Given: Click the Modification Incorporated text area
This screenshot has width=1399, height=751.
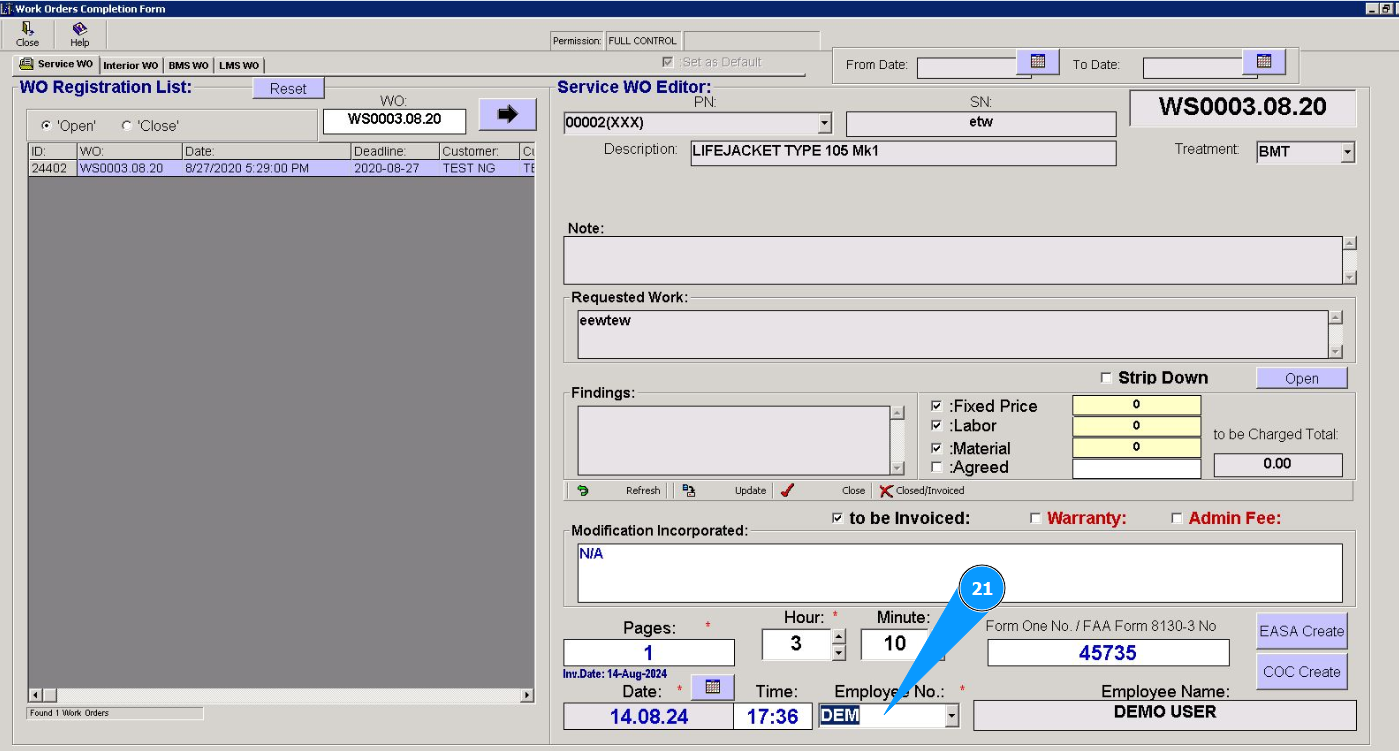Looking at the screenshot, I should click(960, 573).
